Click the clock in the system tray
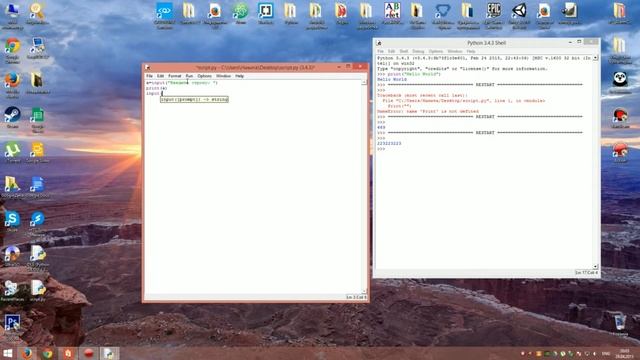Image resolution: width=640 pixels, height=360 pixels. click(x=624, y=353)
